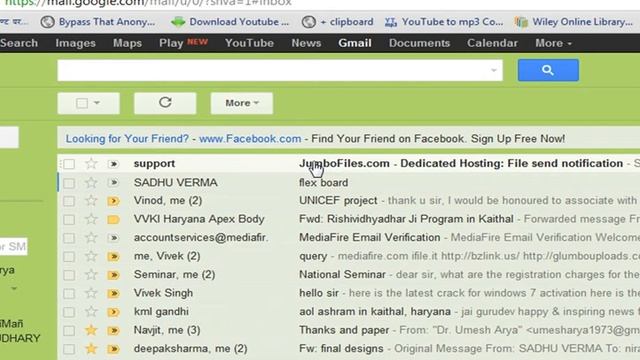The height and width of the screenshot is (360, 640).
Task: Select the support JumboFiles email checkbox
Action: tap(69, 164)
